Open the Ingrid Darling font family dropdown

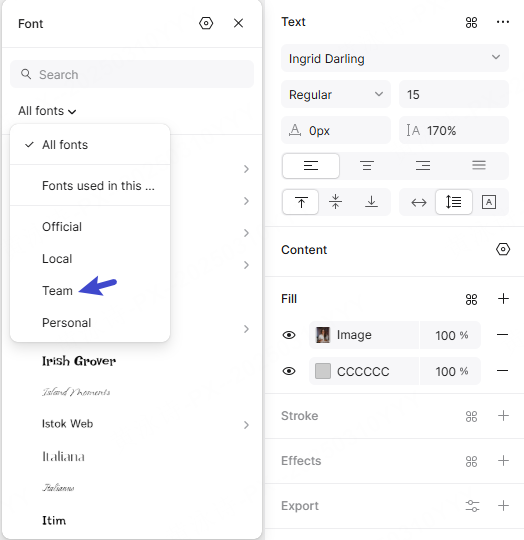coord(395,58)
